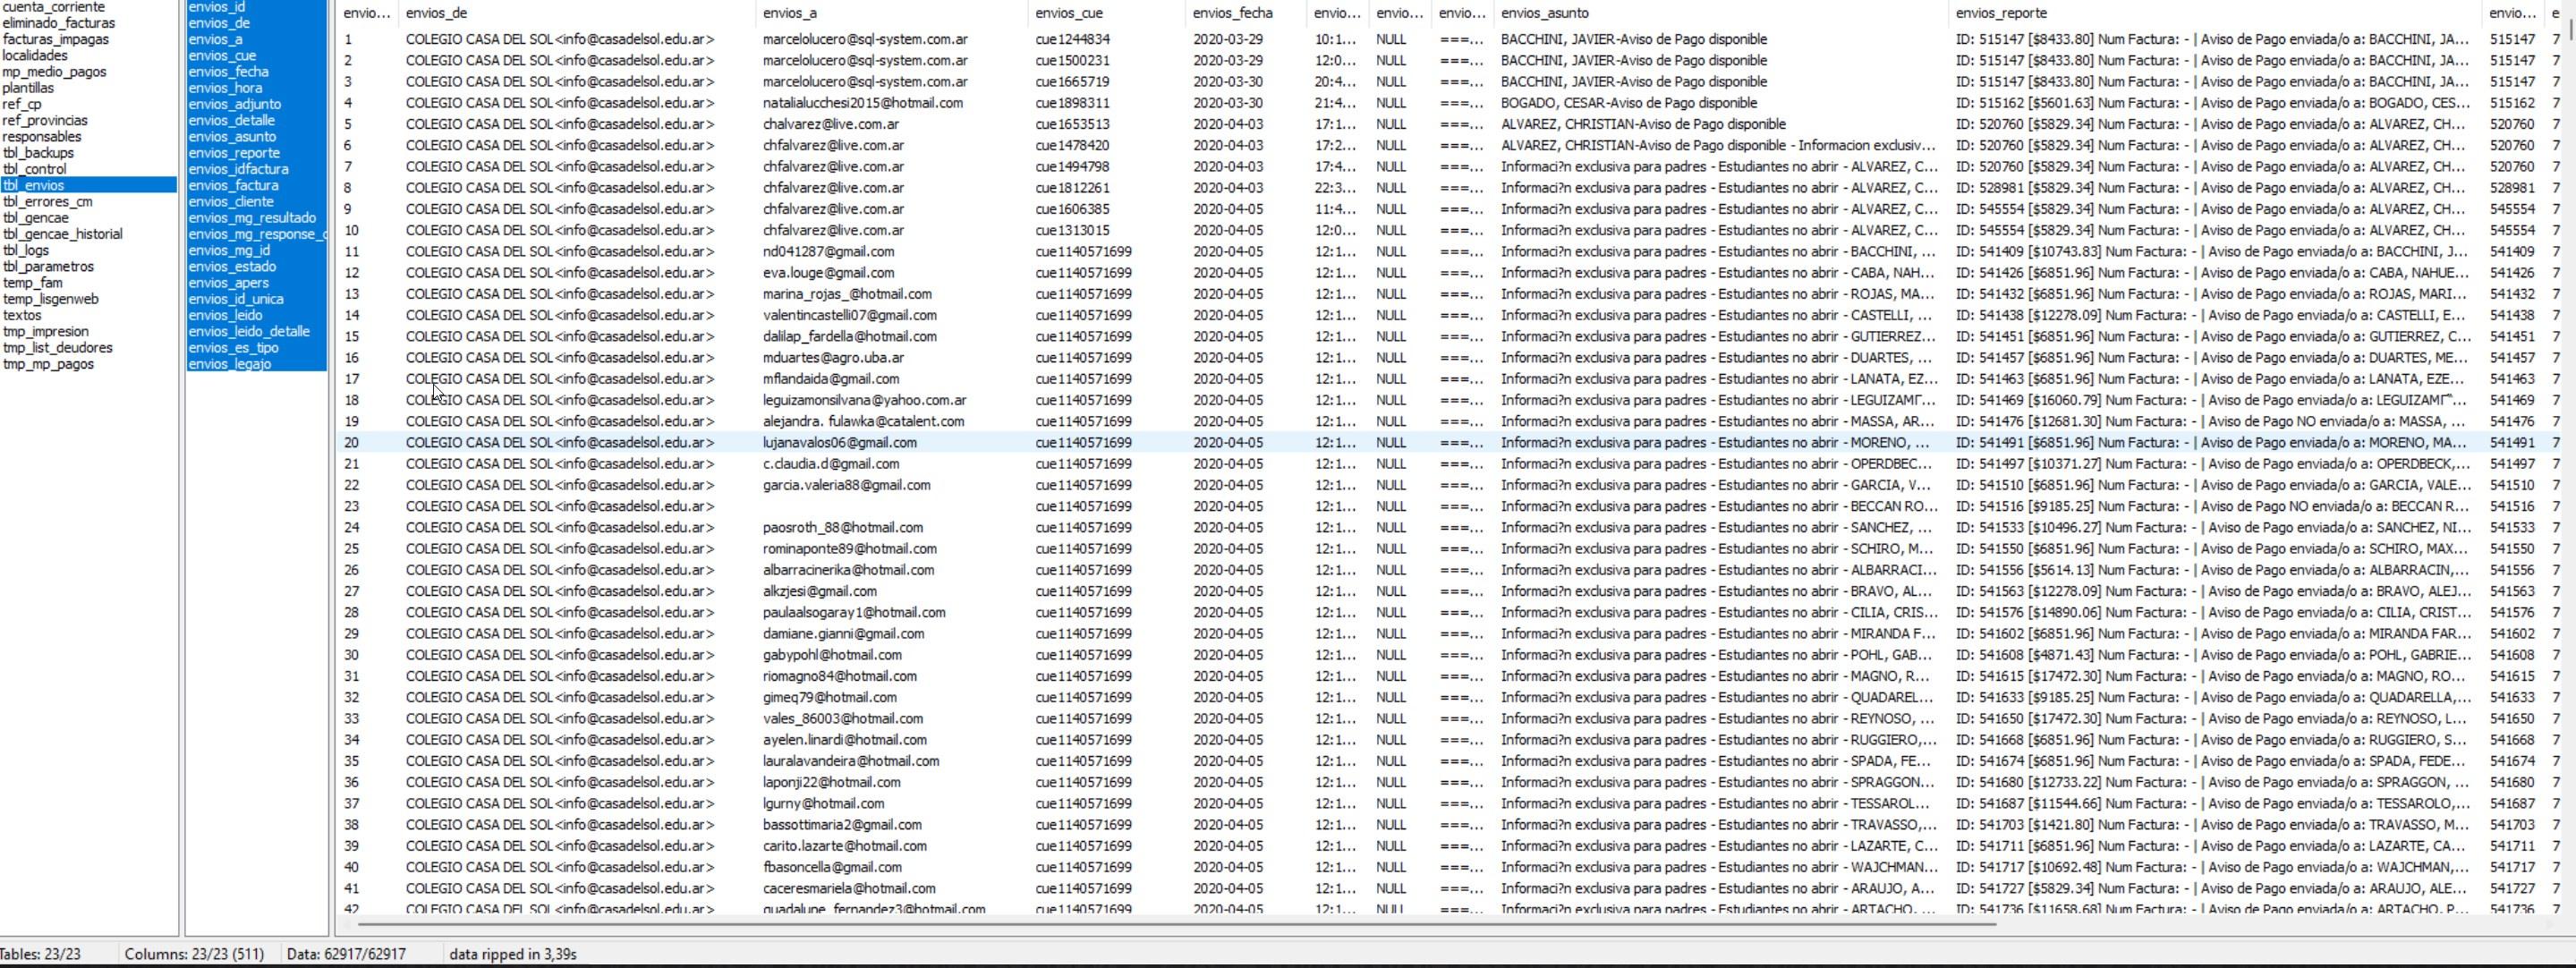Image resolution: width=2576 pixels, height=968 pixels.
Task: Click the natalialucchesi2015@hotmail.com email cell
Action: [x=862, y=103]
